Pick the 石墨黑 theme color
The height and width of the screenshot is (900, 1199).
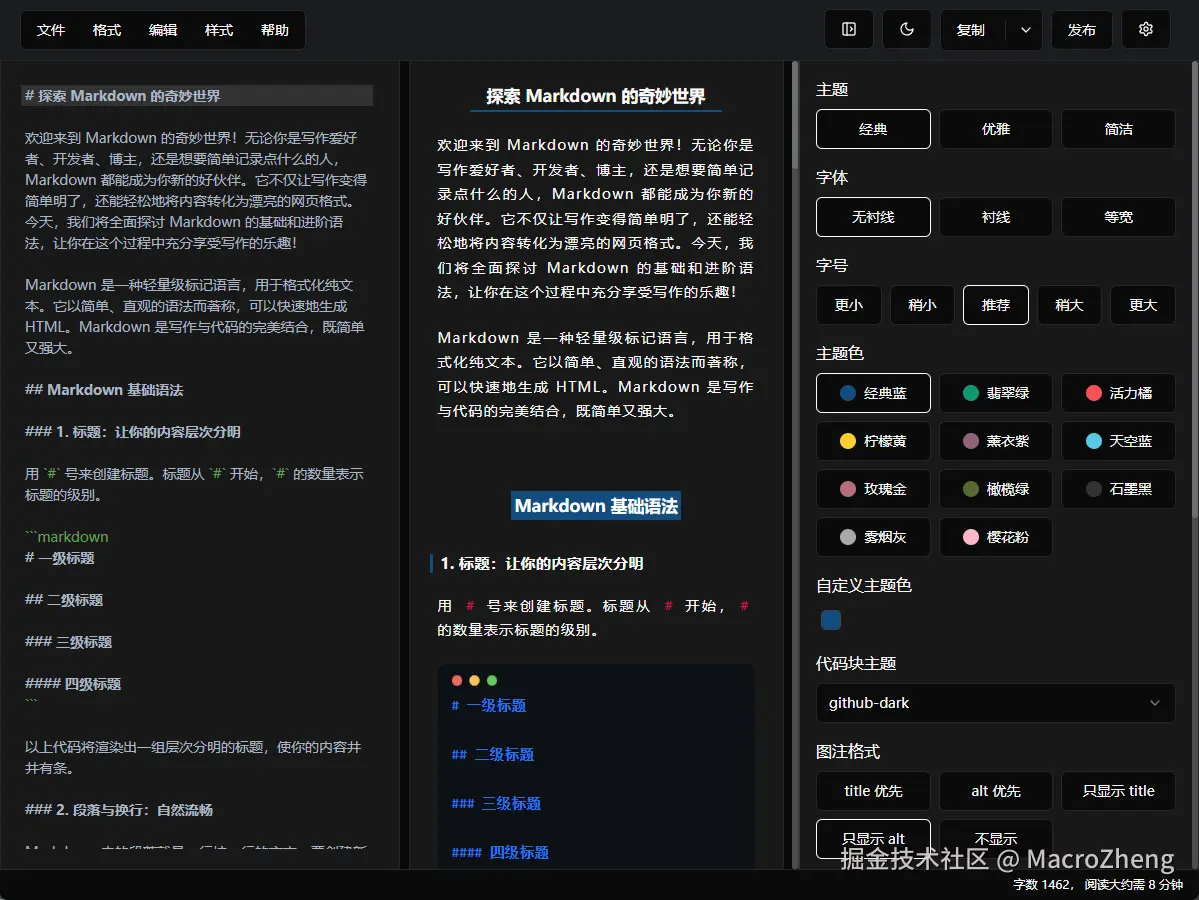coord(1118,489)
